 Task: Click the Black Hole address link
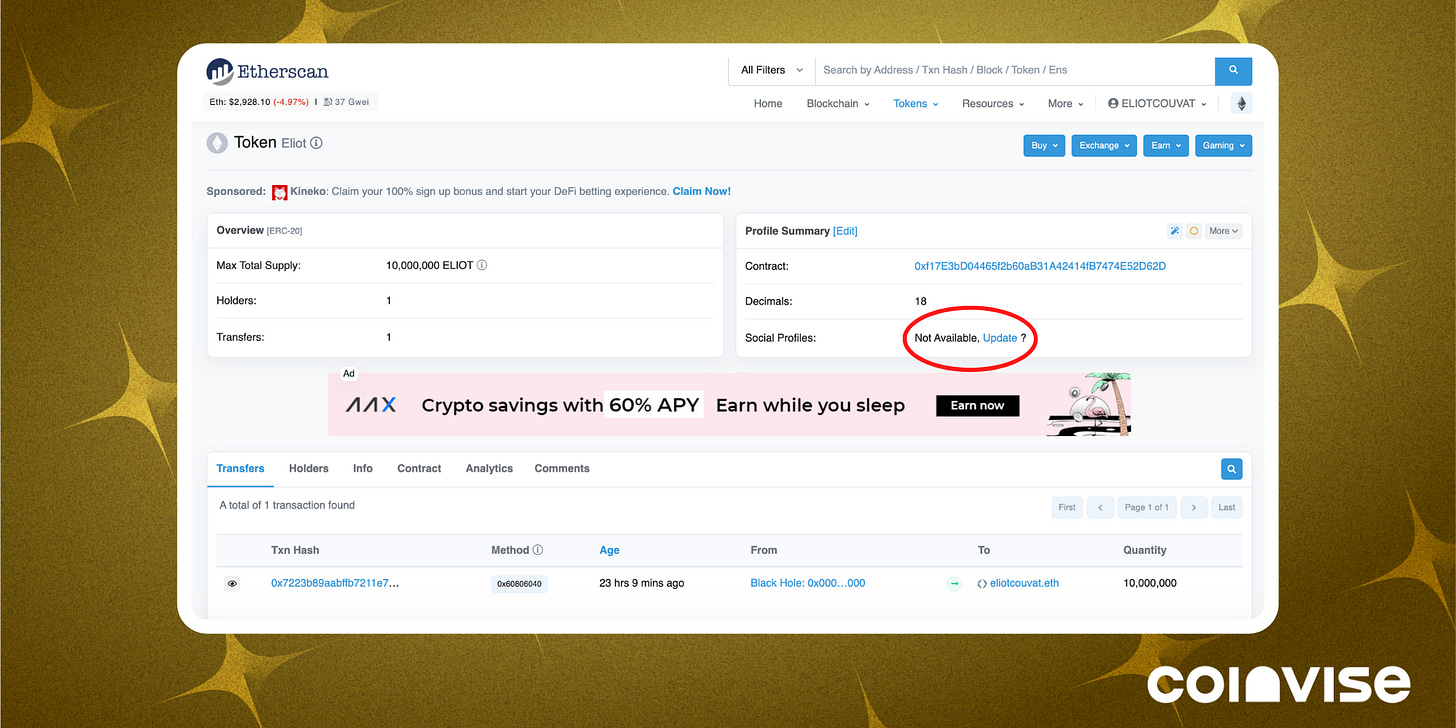[x=808, y=583]
